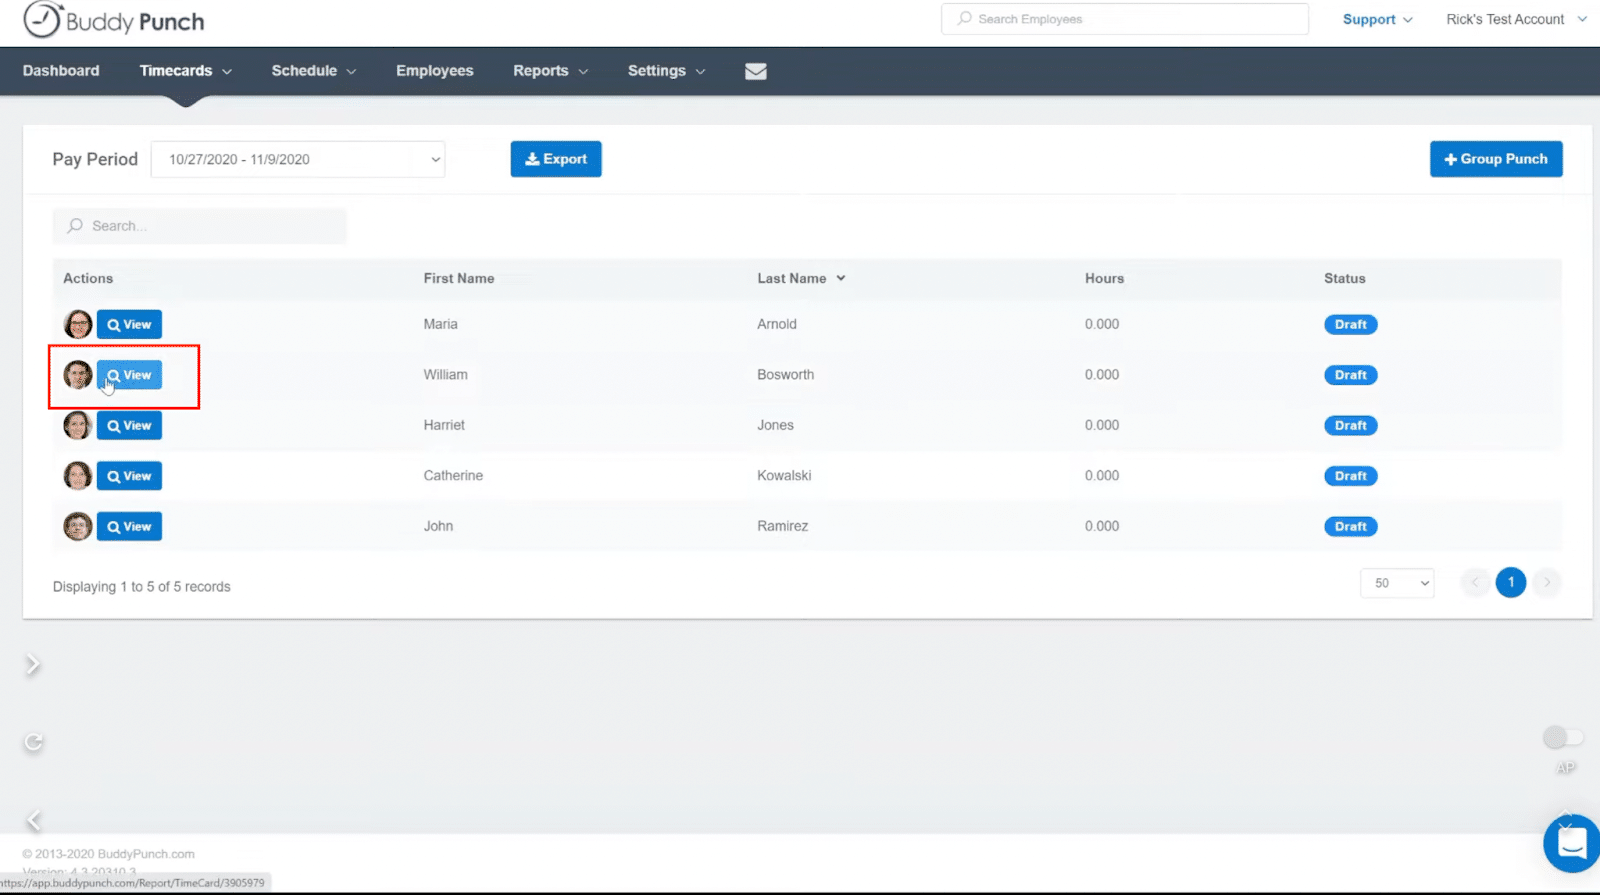The width and height of the screenshot is (1600, 895).
Task: Click John Ramirez's avatar photo
Action: 78,526
